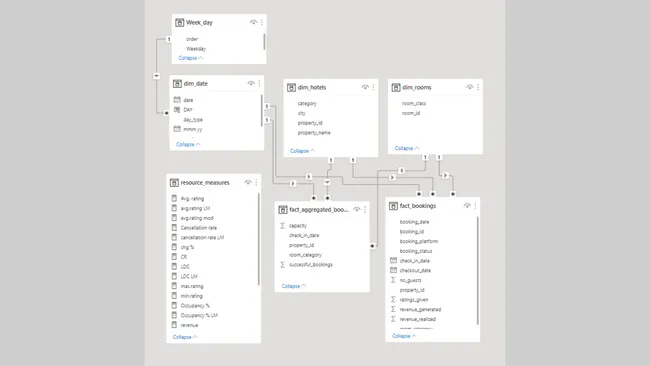
Task: Select the property_name field in dim_hotels
Action: coord(314,133)
